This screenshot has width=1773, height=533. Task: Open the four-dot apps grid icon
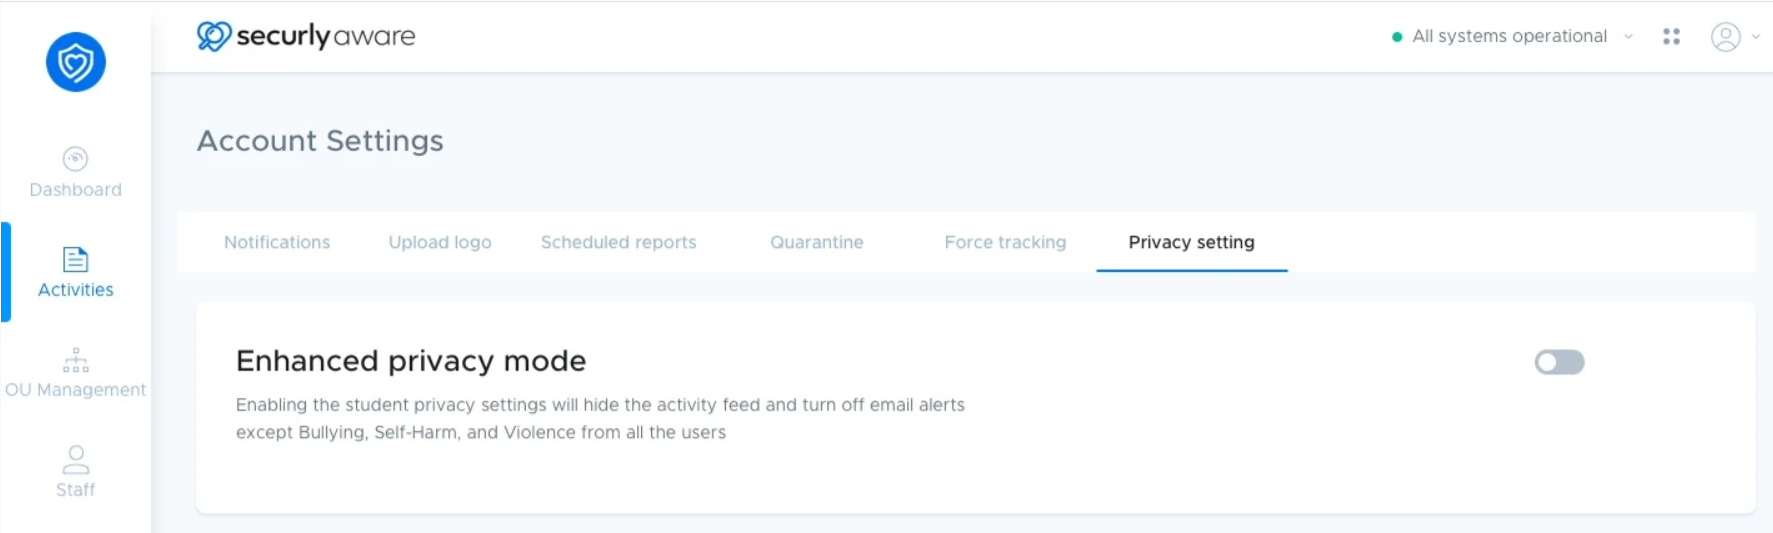click(x=1671, y=36)
